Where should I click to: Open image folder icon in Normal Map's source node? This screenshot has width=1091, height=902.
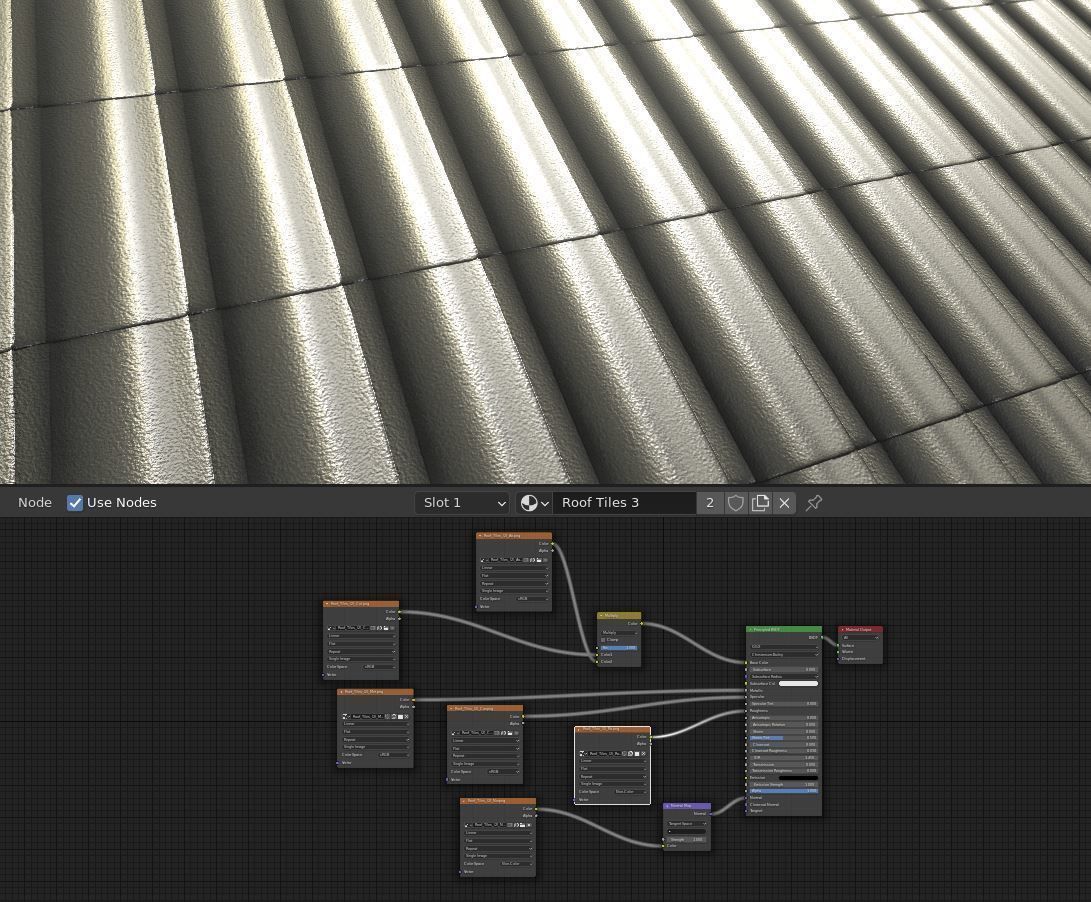(x=522, y=825)
